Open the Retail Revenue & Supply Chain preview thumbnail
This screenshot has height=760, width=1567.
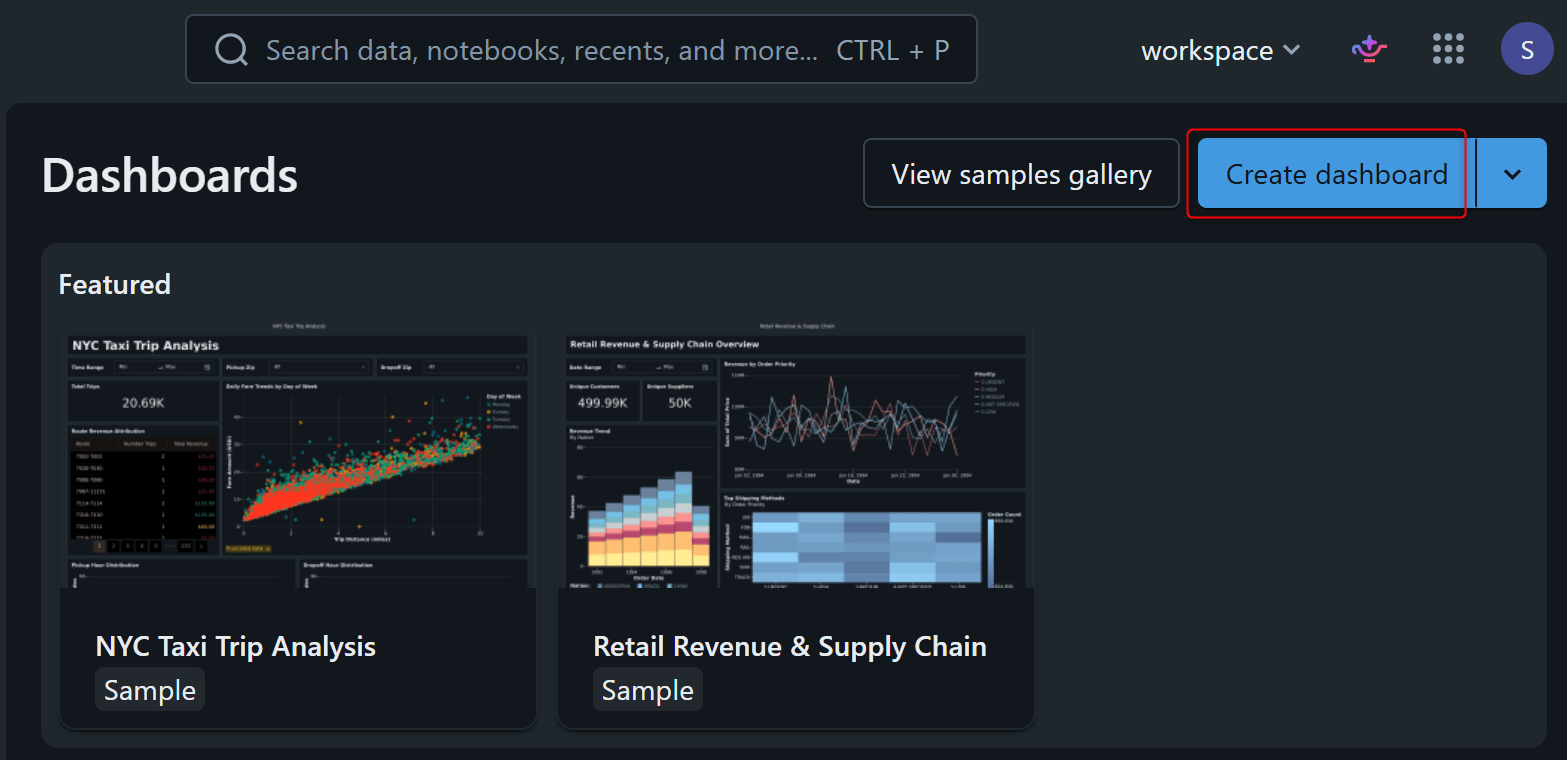click(795, 455)
